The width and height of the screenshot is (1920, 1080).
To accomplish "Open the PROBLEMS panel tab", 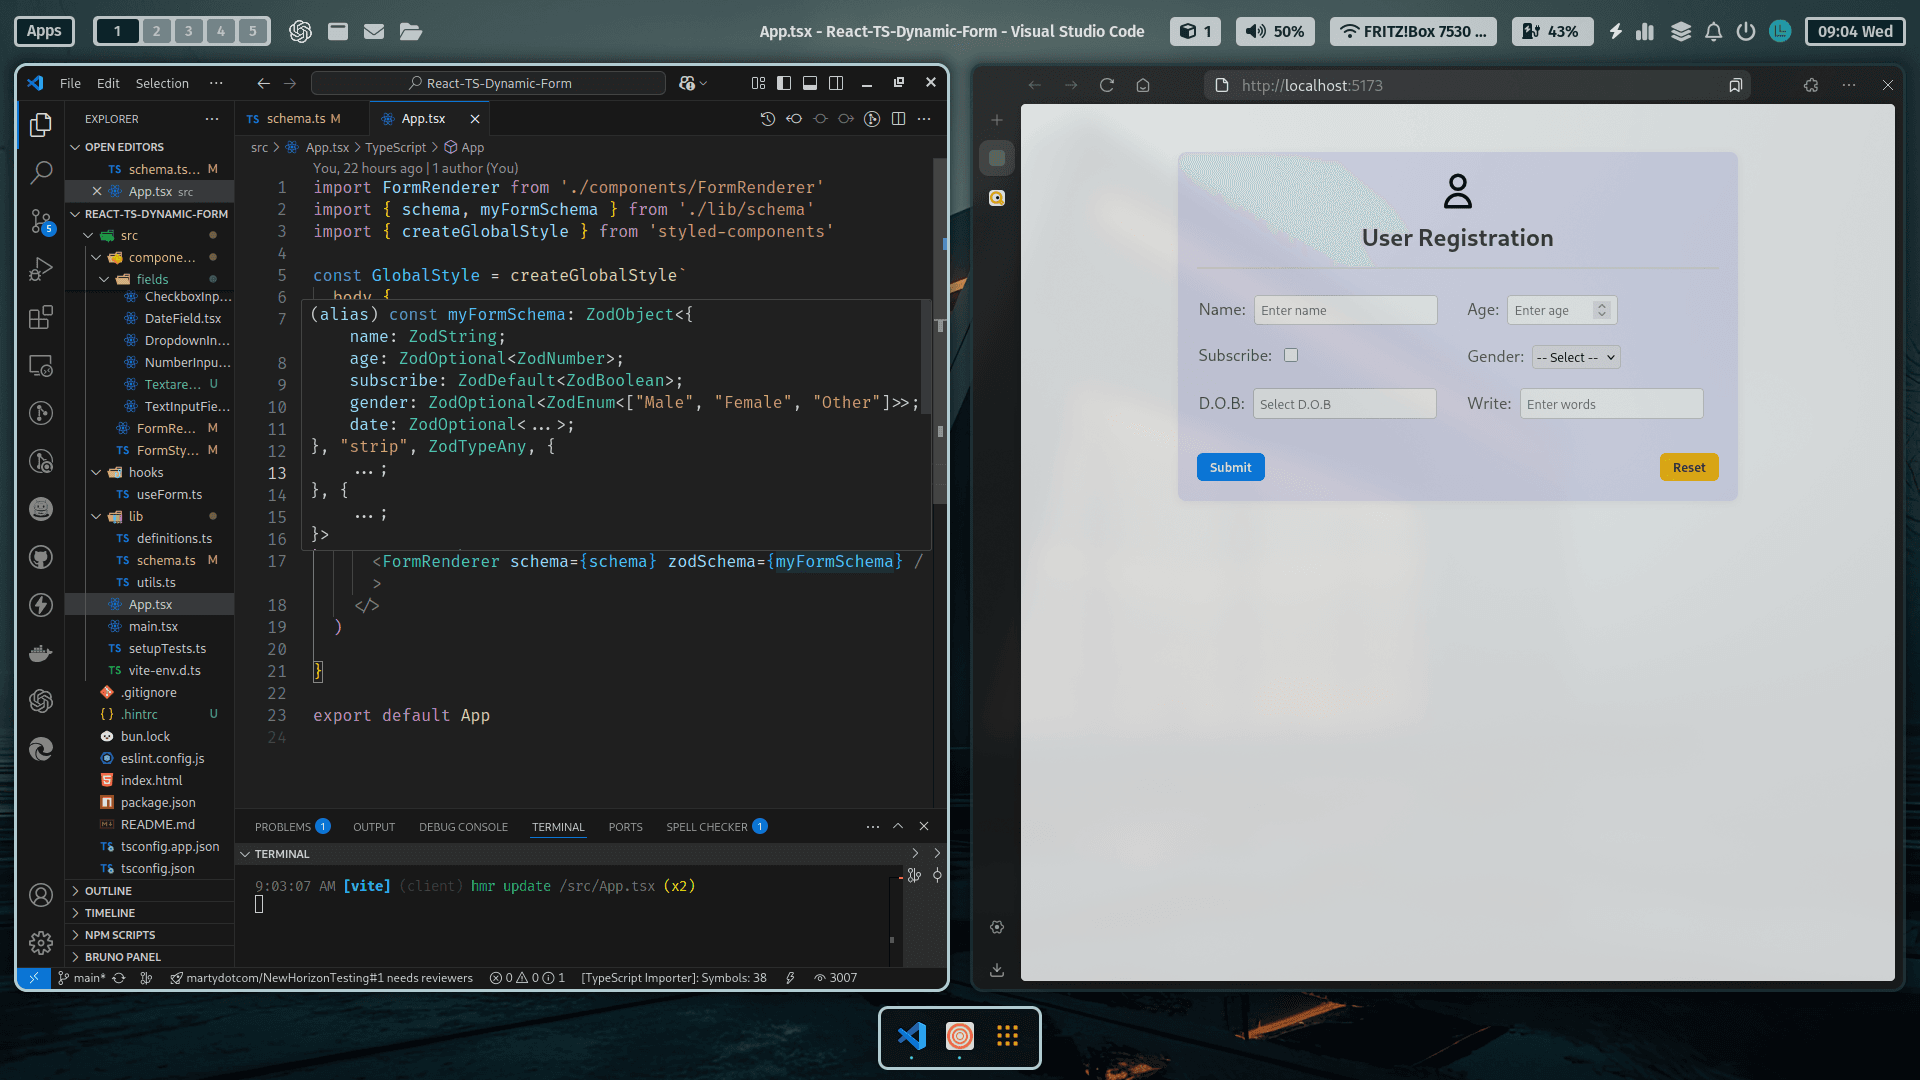I will (x=283, y=827).
